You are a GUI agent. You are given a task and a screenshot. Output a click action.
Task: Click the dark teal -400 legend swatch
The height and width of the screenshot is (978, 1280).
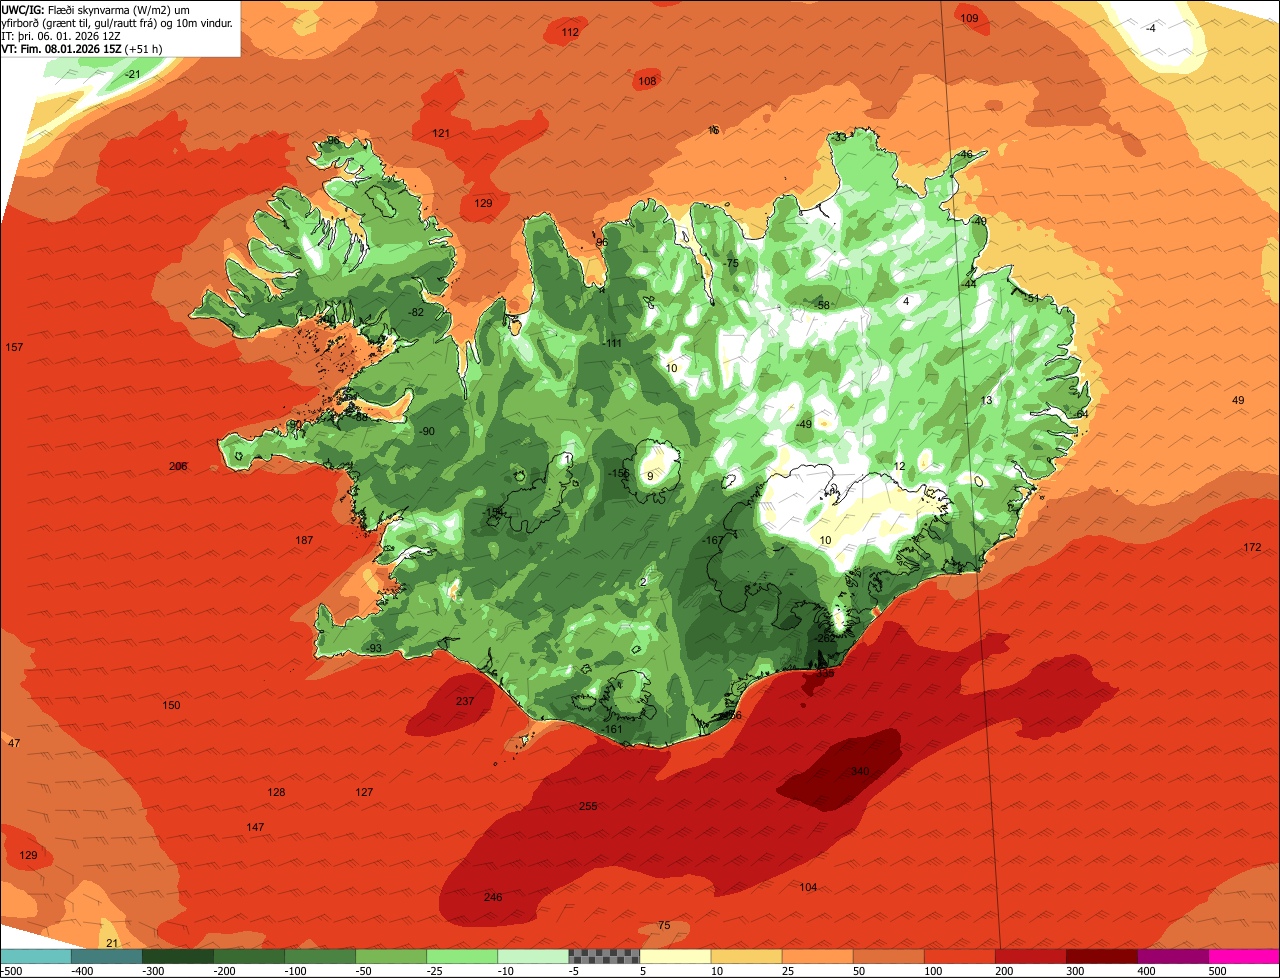106,956
